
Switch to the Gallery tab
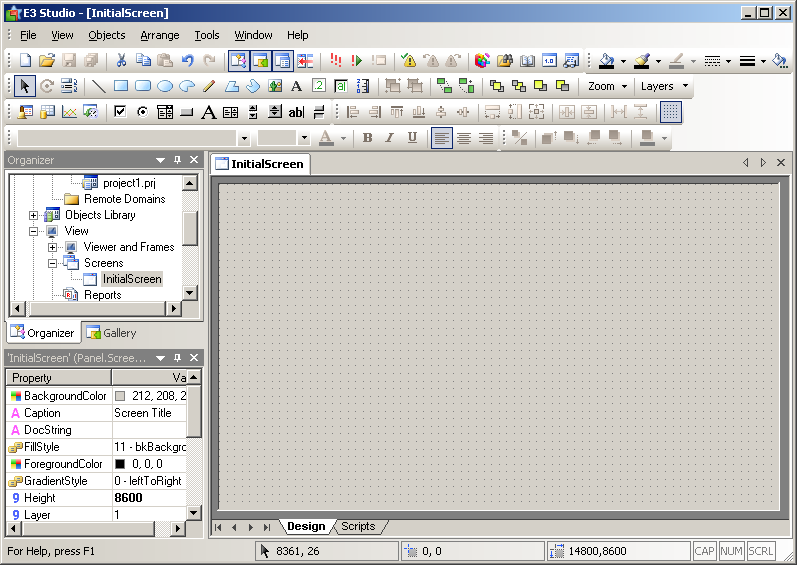(x=111, y=333)
